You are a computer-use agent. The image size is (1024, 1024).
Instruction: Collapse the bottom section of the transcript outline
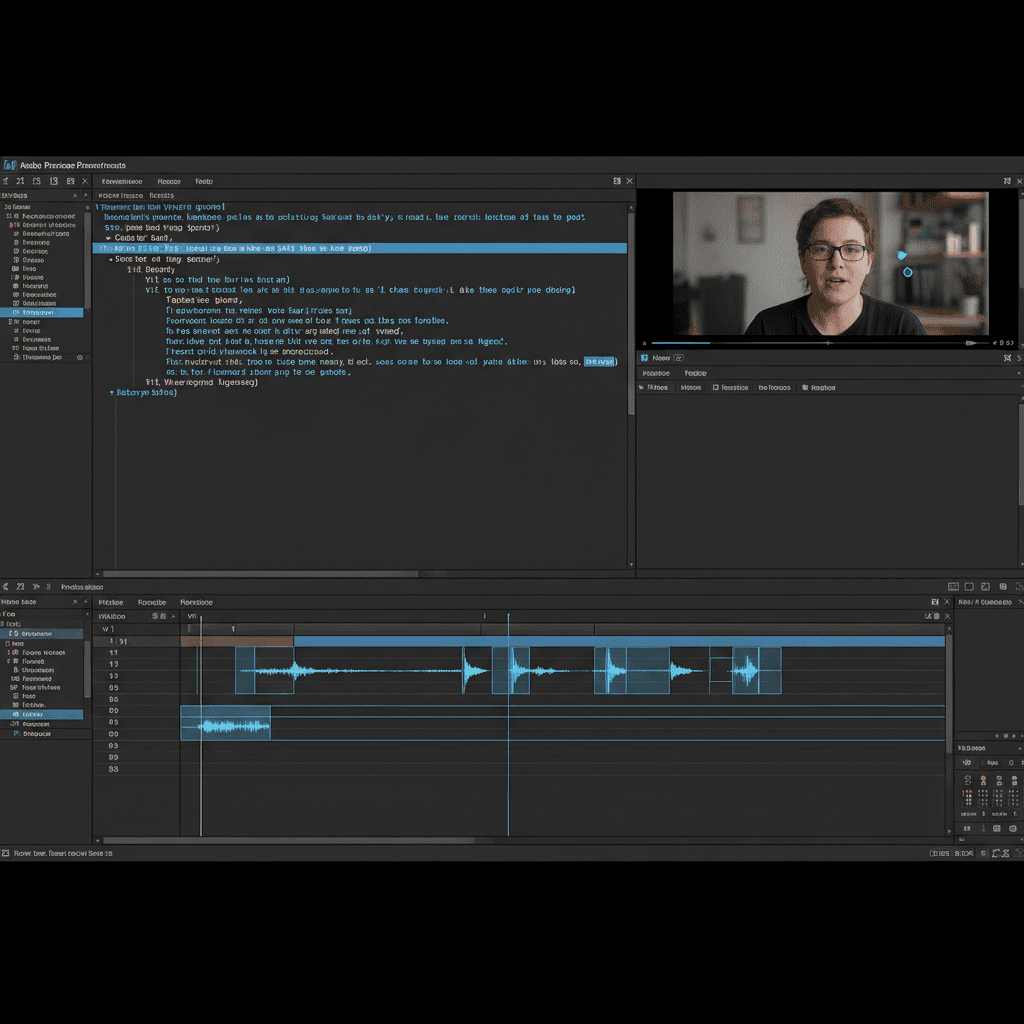(x=113, y=392)
